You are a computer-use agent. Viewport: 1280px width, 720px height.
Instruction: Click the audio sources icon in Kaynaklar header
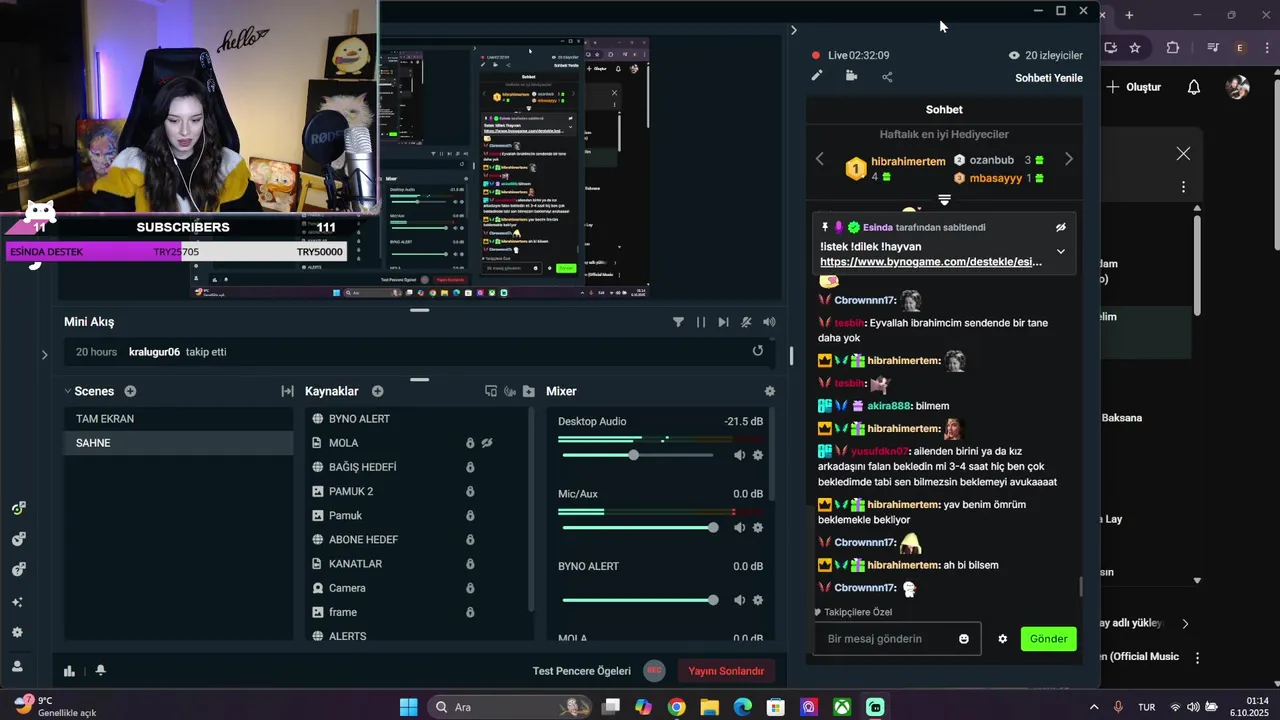click(509, 391)
